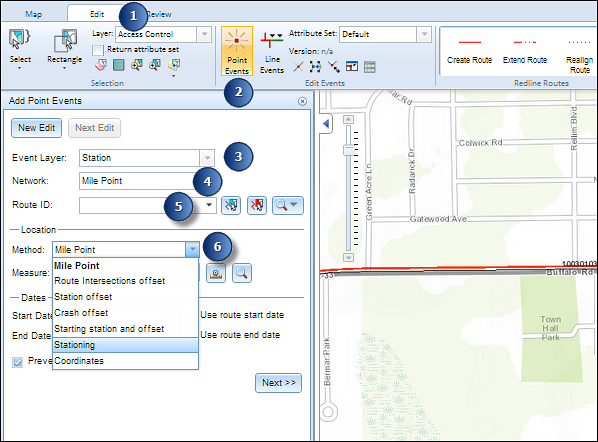Select the Extend Route tool
The width and height of the screenshot is (598, 442).
pyautogui.click(x=525, y=51)
